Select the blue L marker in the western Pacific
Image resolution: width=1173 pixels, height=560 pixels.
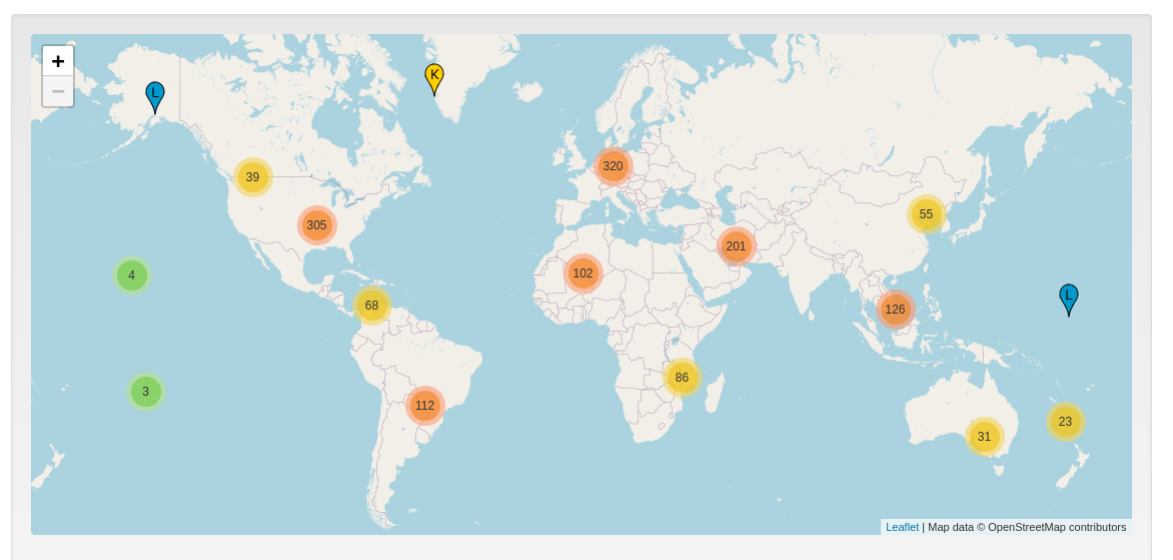click(1069, 298)
